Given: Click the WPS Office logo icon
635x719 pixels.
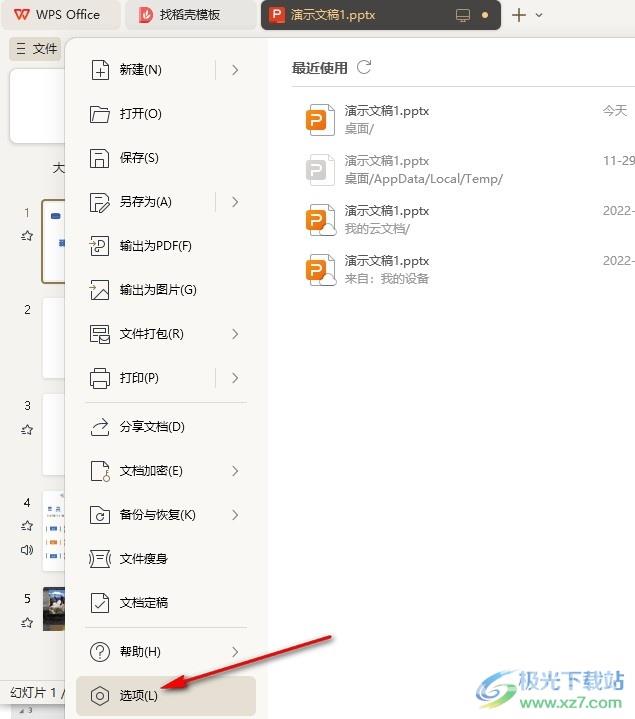Looking at the screenshot, I should pos(22,15).
